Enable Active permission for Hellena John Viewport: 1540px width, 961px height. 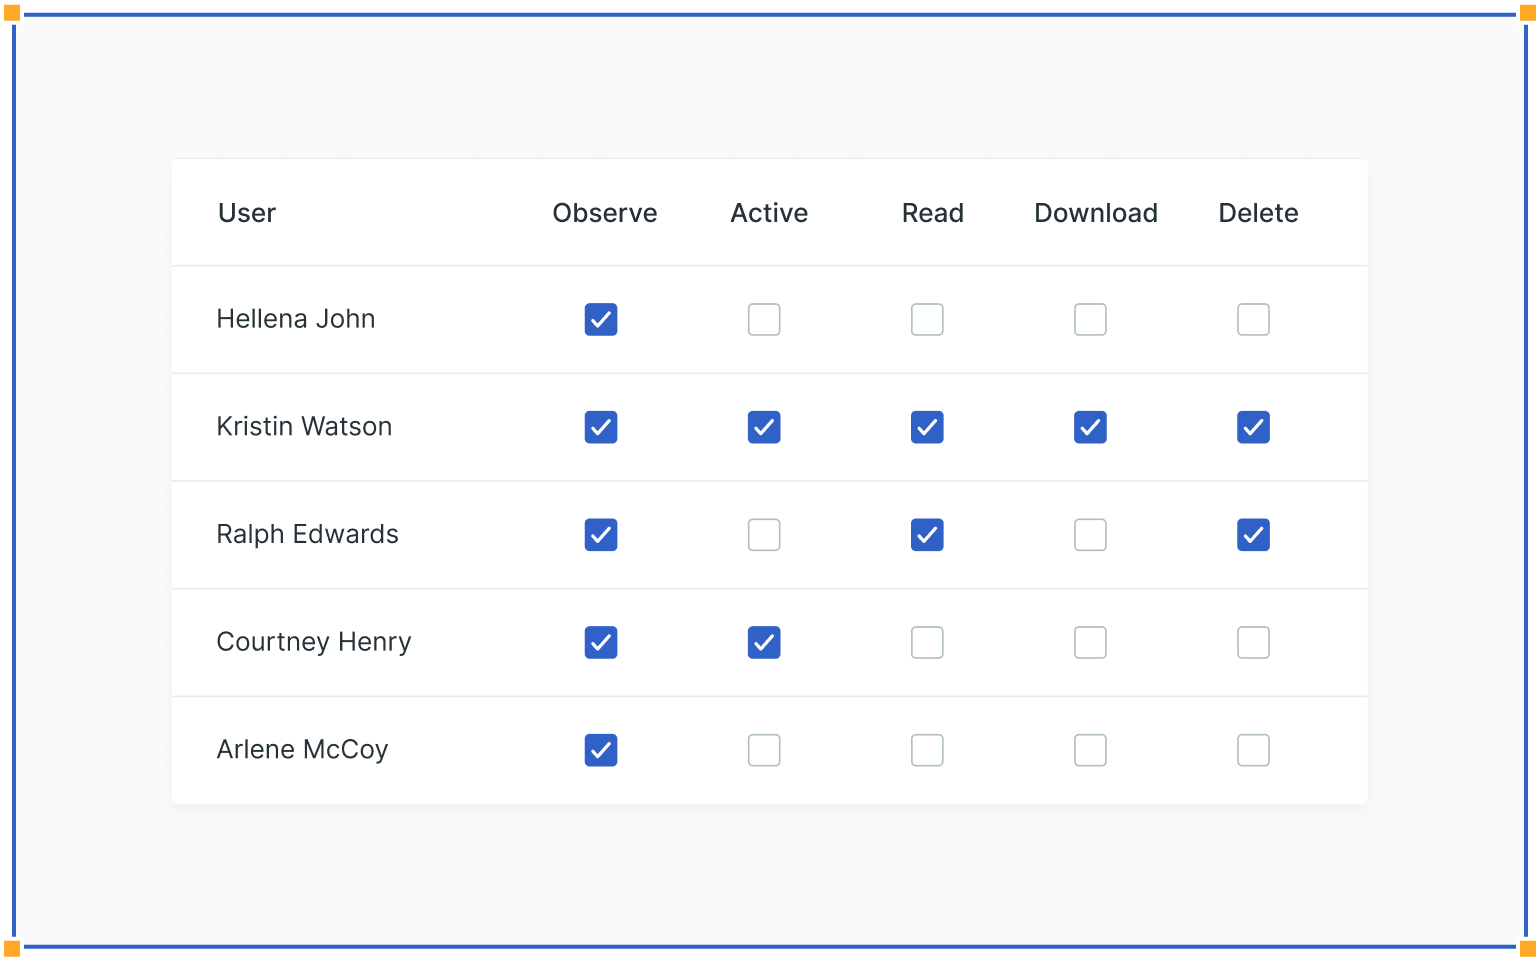coord(764,320)
